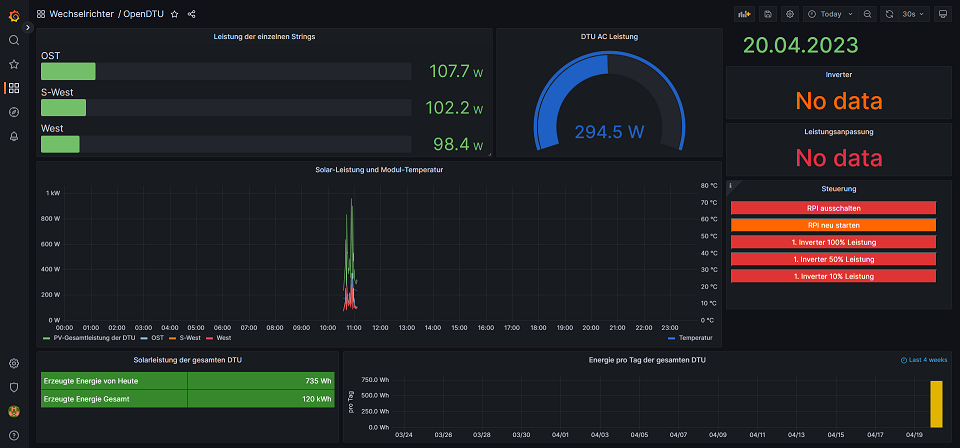This screenshot has width=960, height=448.
Task: Zoom out the time range
Action: point(866,15)
